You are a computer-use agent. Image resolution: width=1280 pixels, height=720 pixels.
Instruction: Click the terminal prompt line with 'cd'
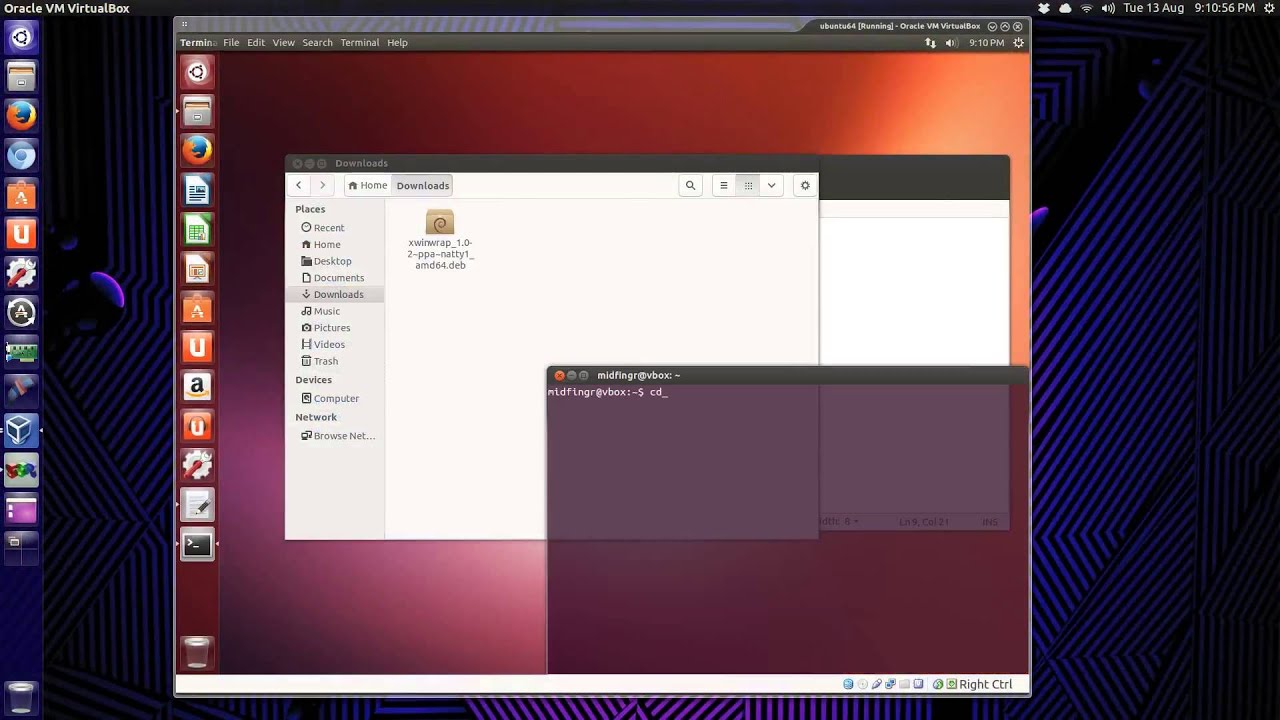tap(608, 392)
